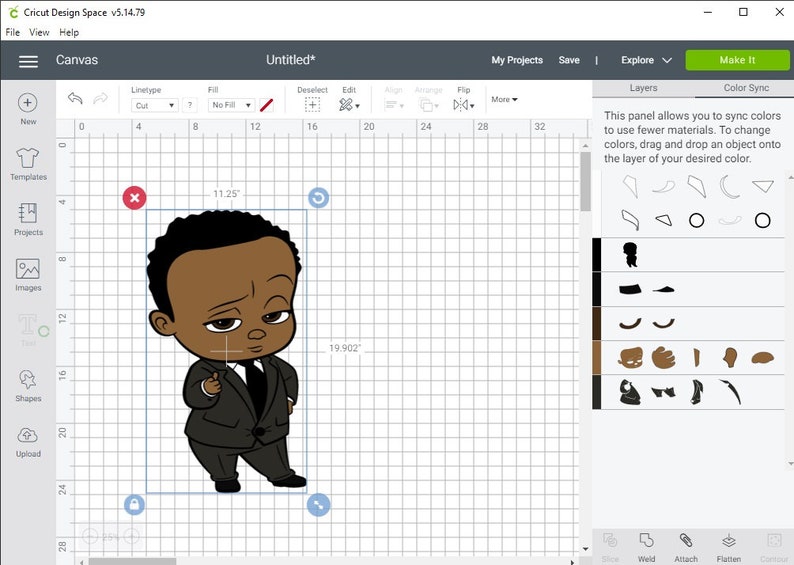The width and height of the screenshot is (794, 565).
Task: Open the hamburger navigation menu
Action: click(28, 61)
